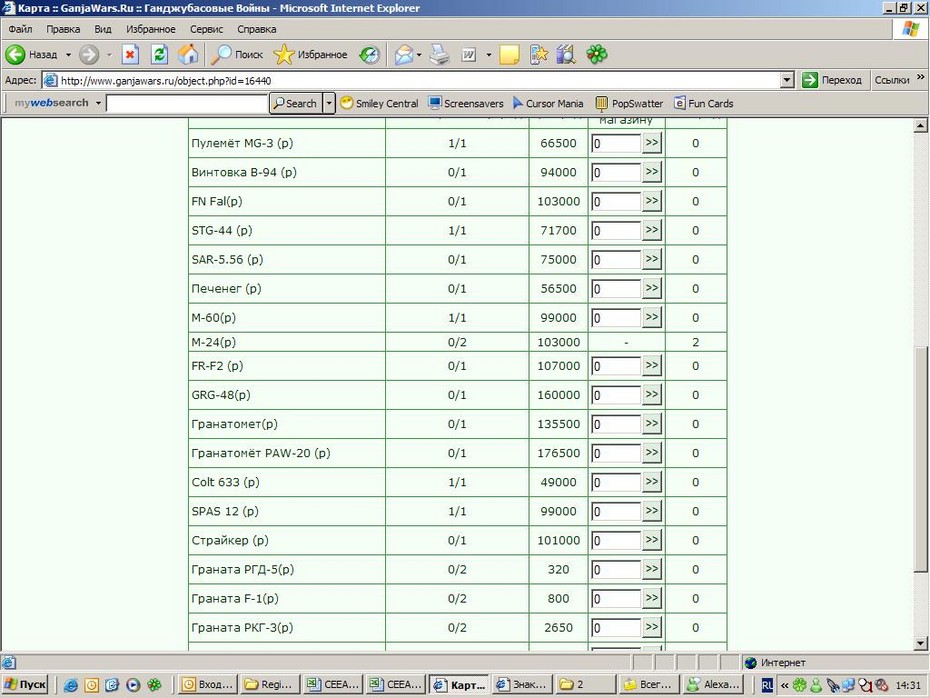Click the Переход (Go) button

click(x=832, y=80)
